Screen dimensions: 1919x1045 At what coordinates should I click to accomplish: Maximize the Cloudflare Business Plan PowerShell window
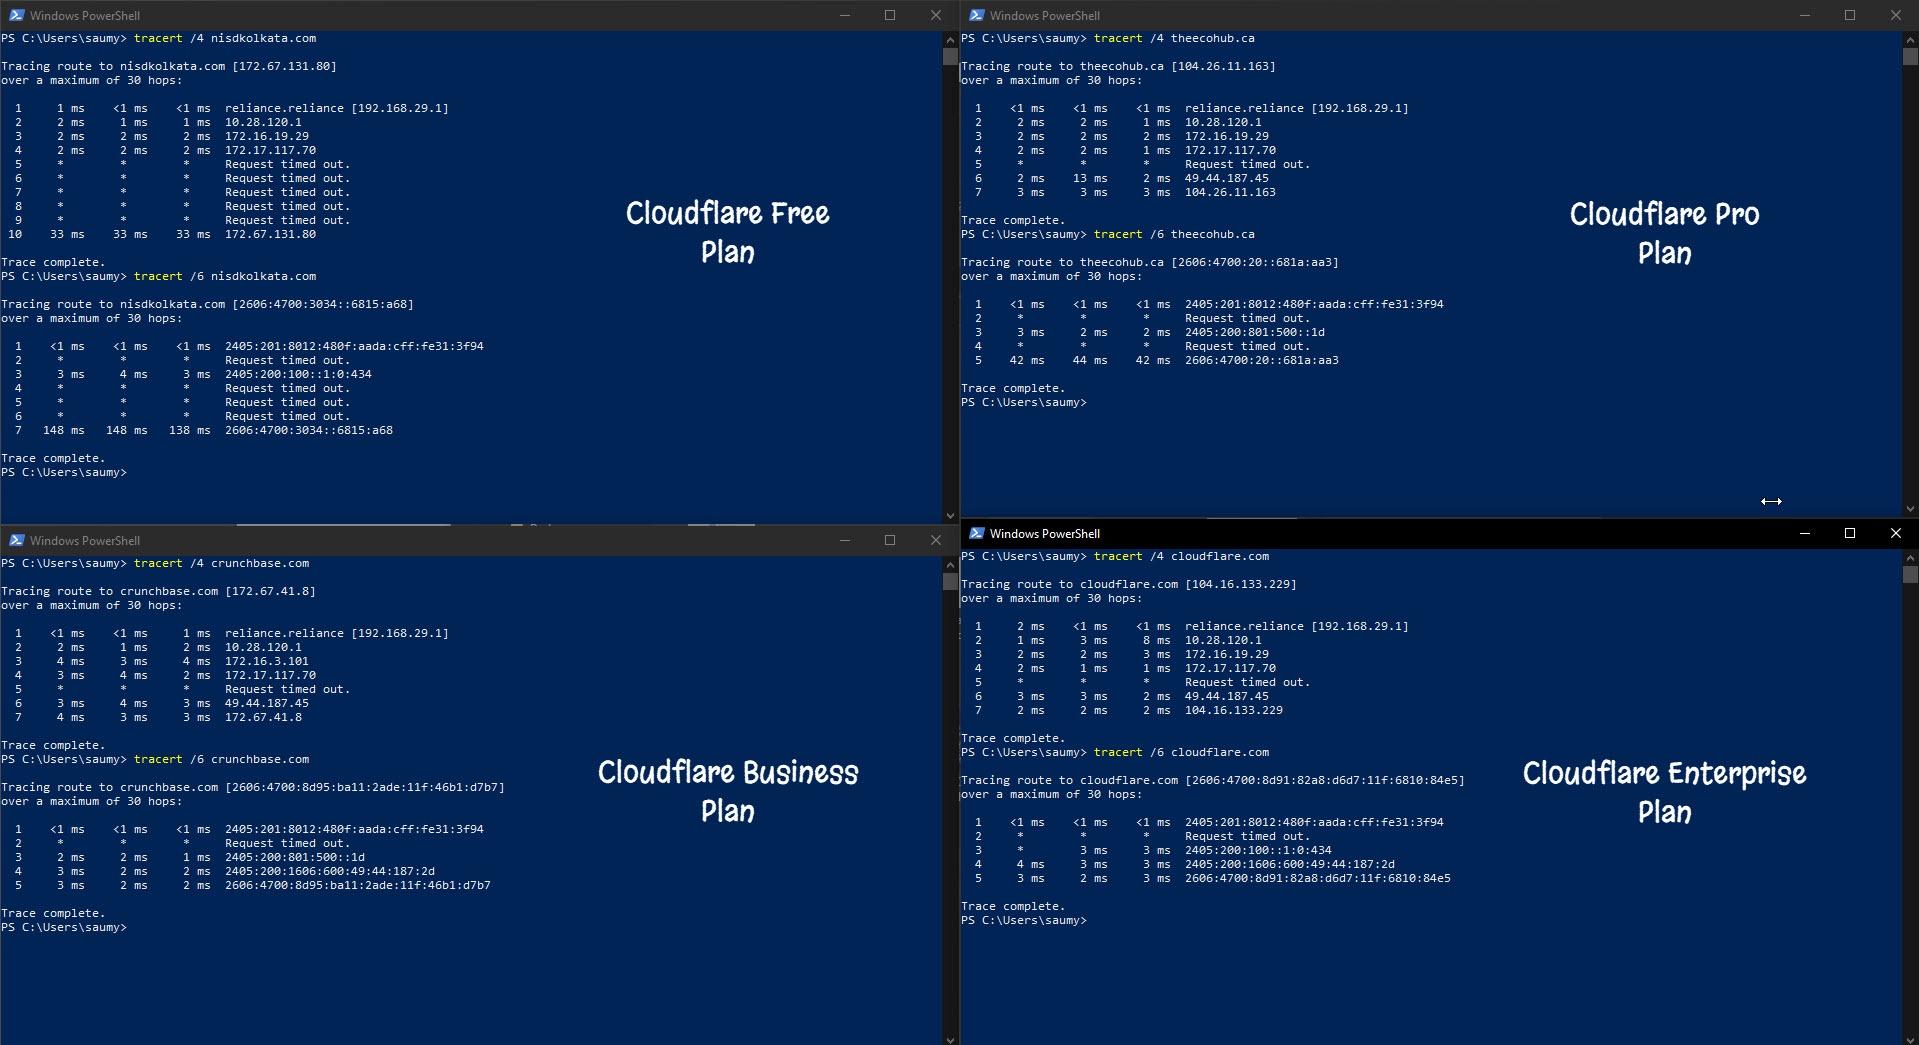pyautogui.click(x=890, y=540)
